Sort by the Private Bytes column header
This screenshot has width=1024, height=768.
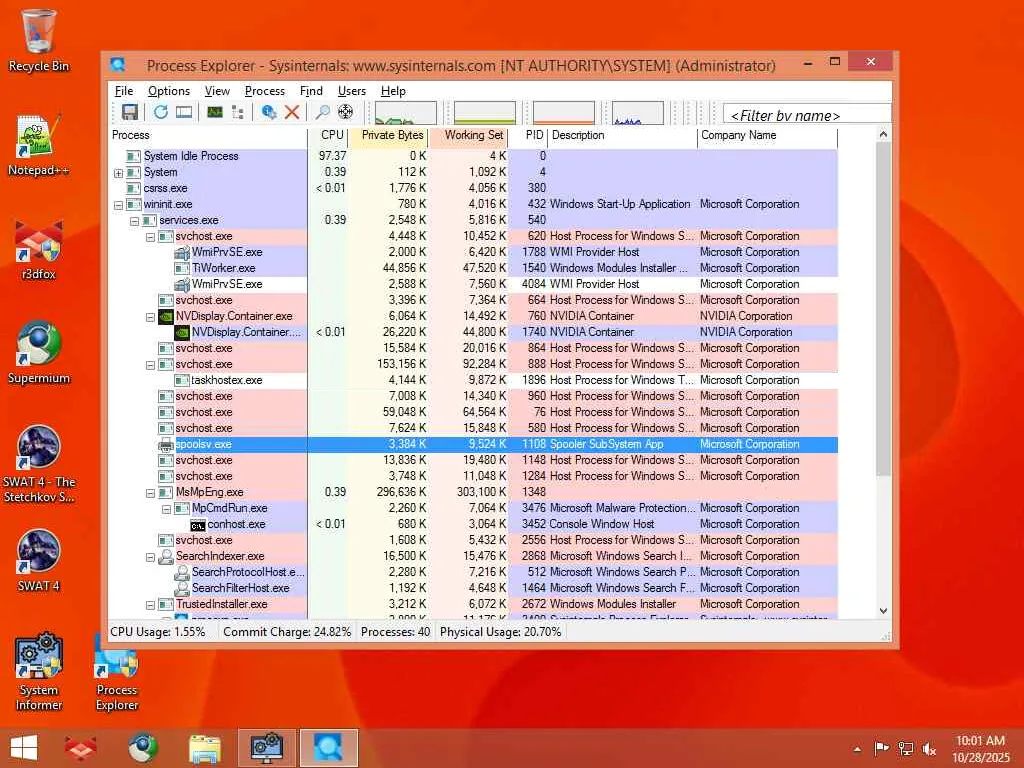[x=388, y=135]
